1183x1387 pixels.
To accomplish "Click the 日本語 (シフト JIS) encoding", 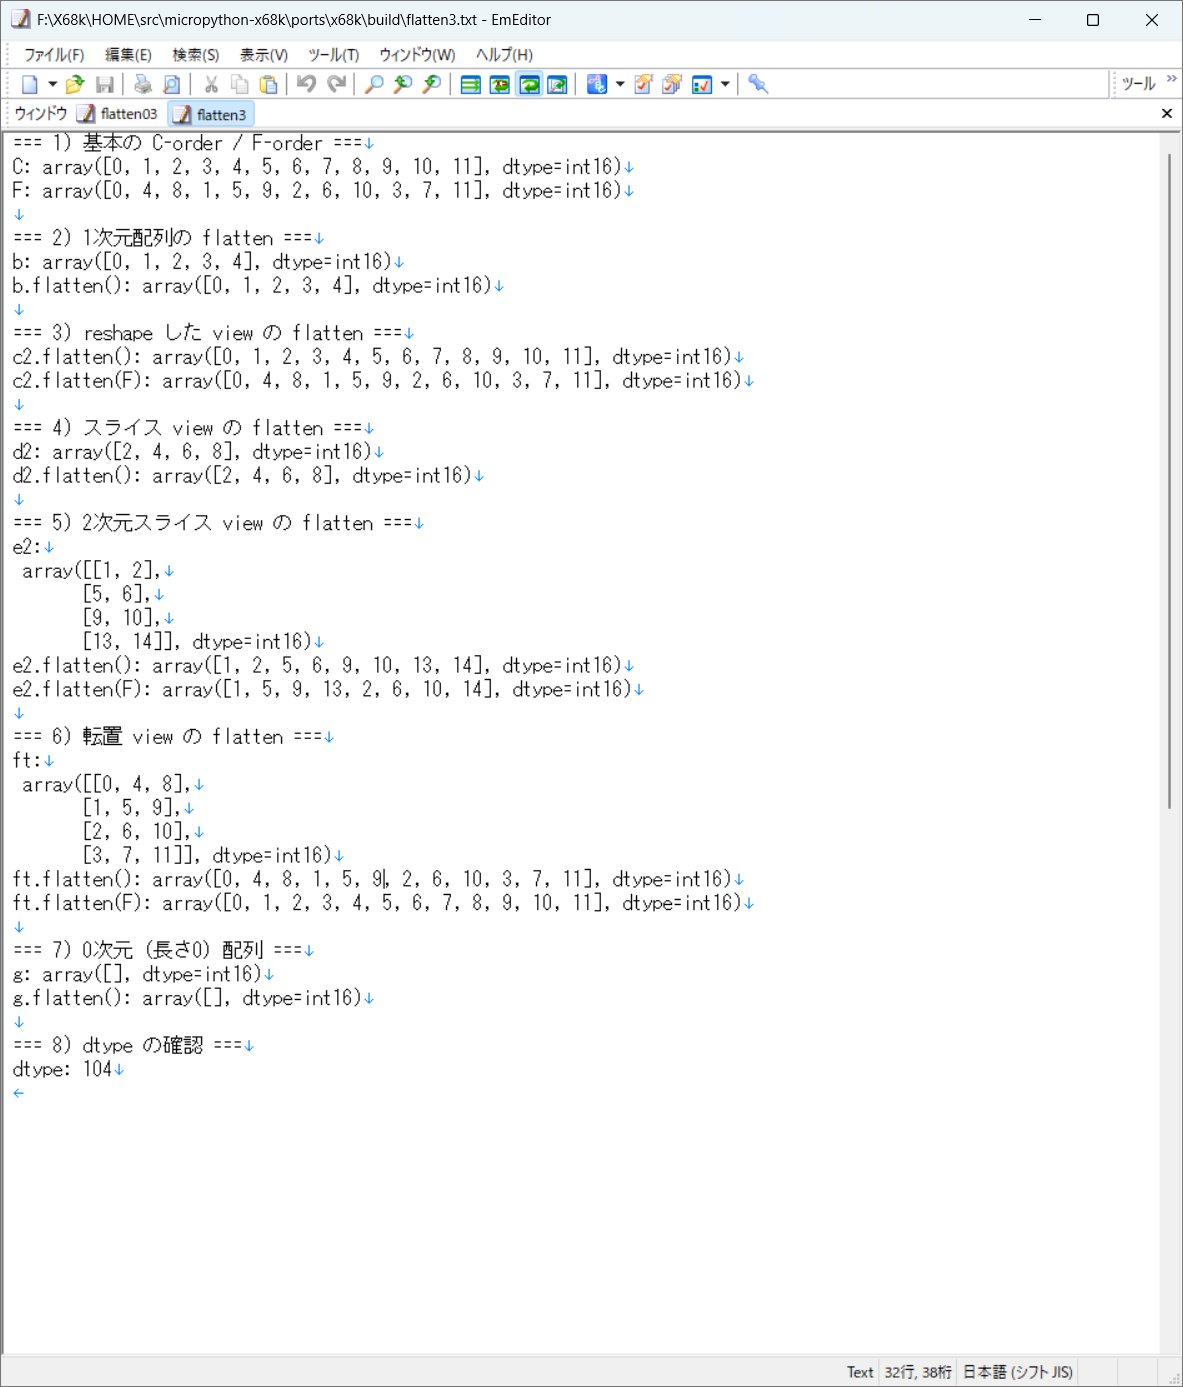I will click(1018, 1372).
